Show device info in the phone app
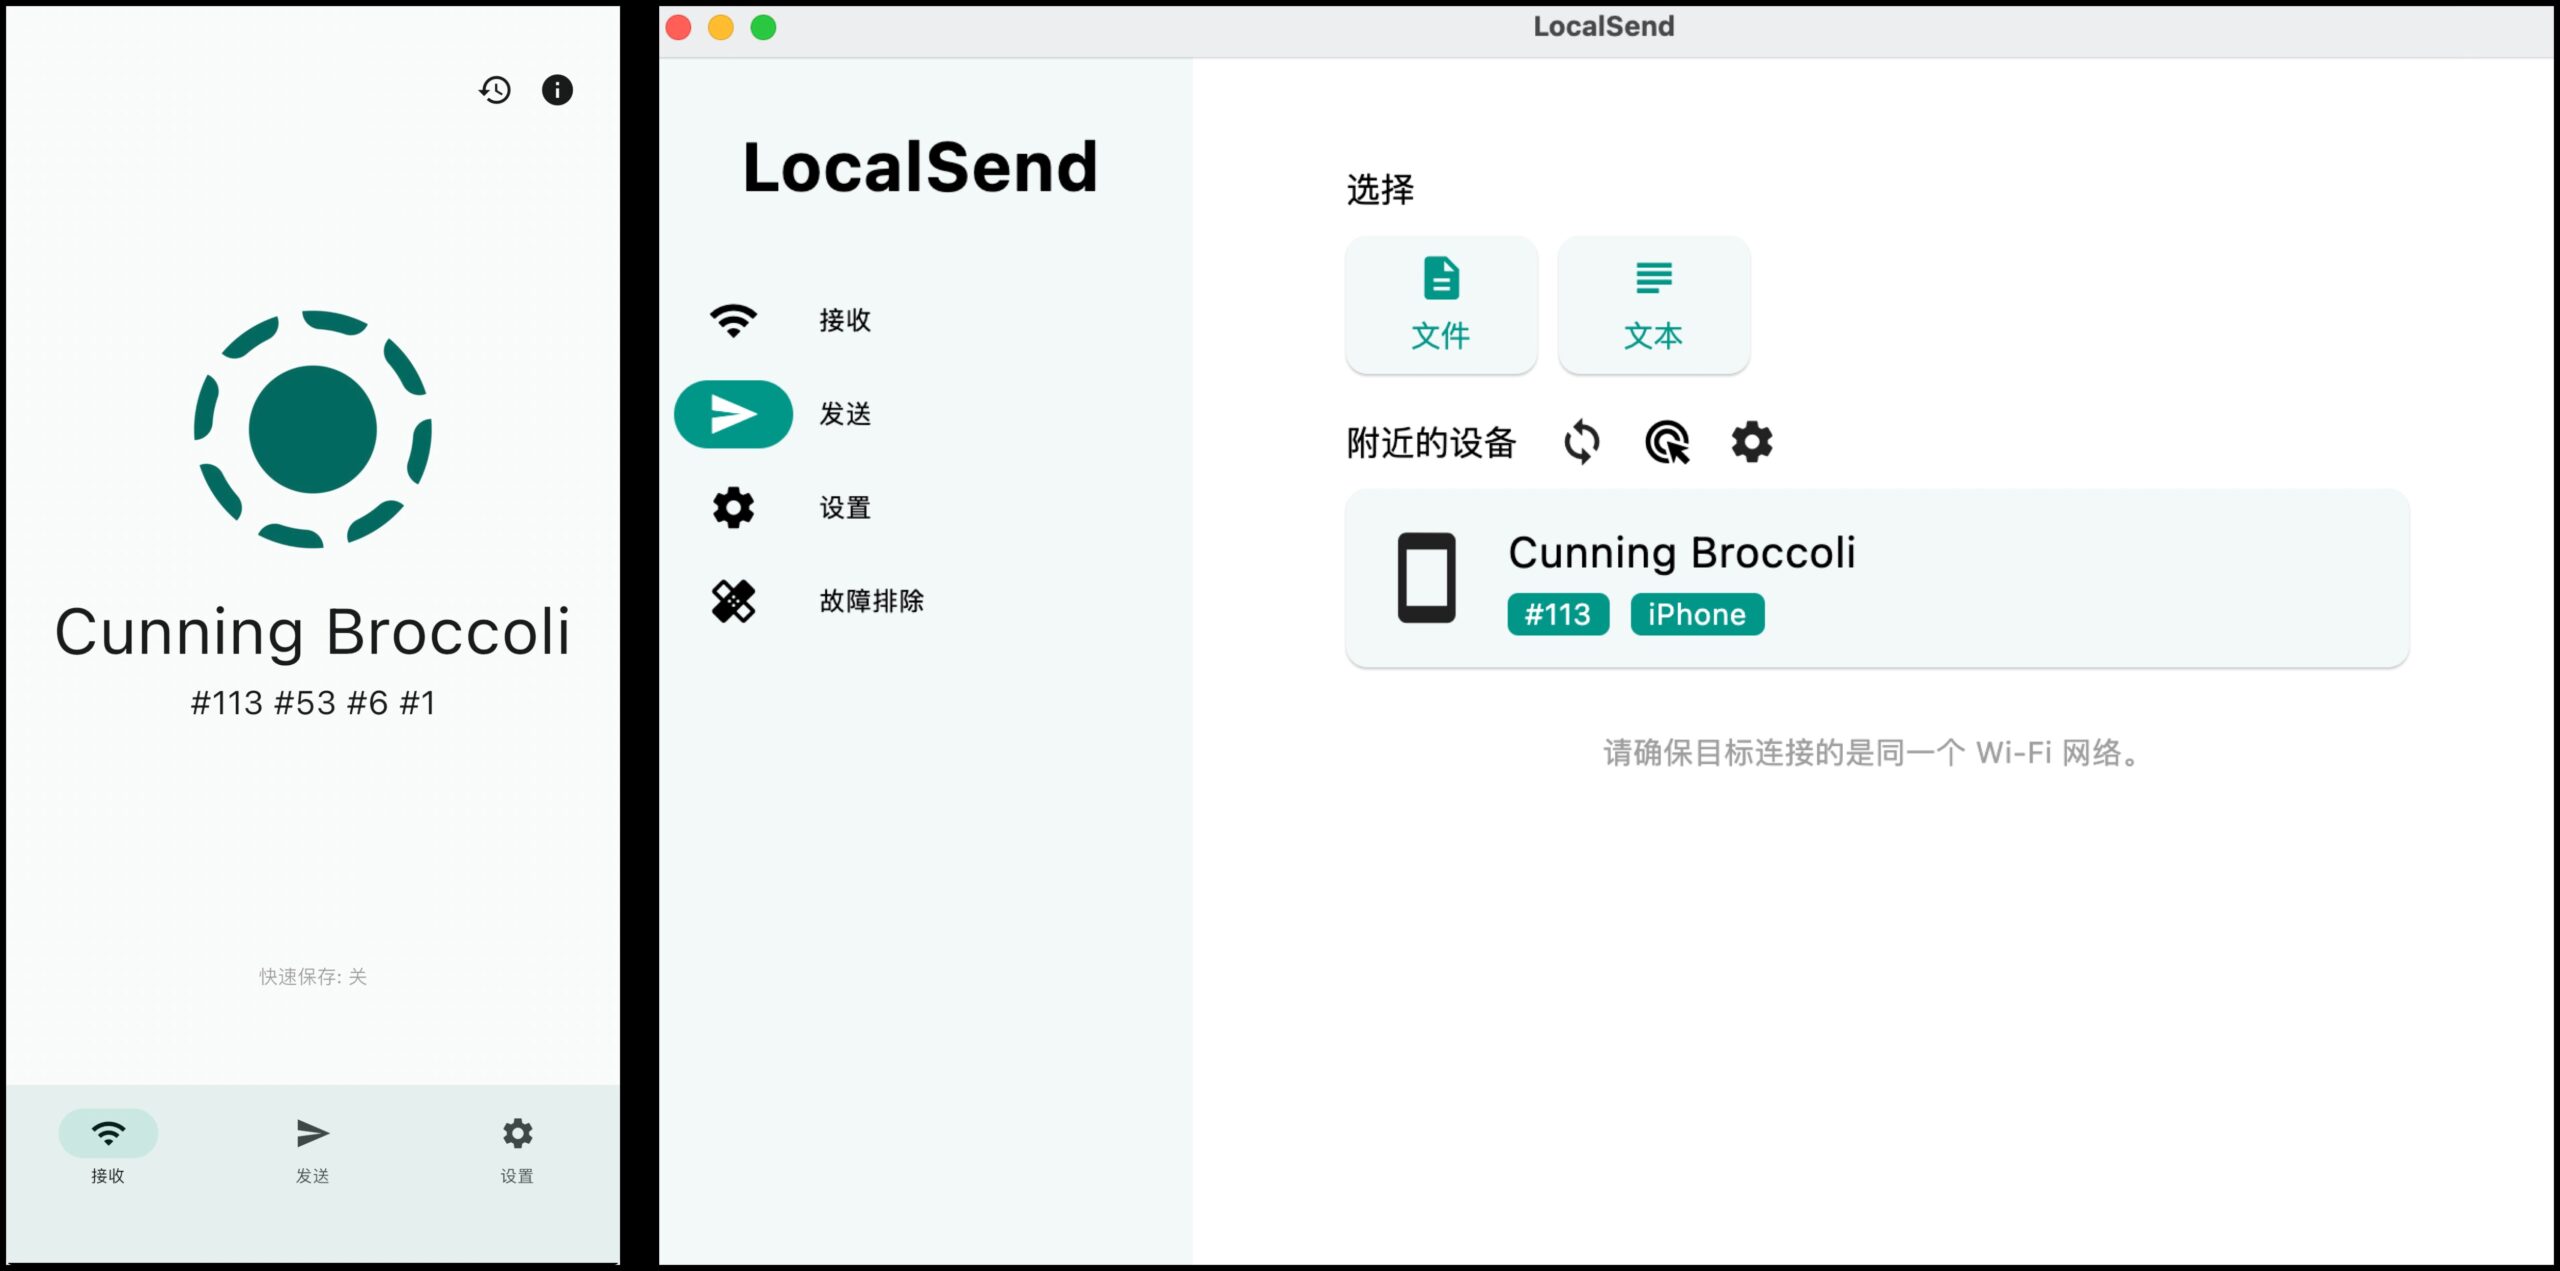Viewport: 2560px width, 1271px height. pos(557,90)
